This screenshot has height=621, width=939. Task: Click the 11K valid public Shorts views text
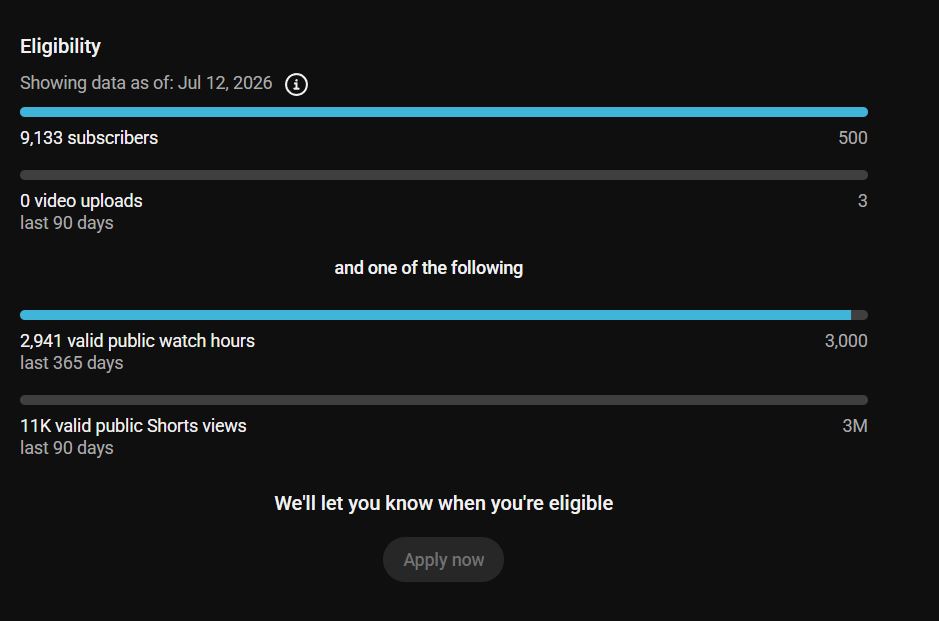point(133,426)
